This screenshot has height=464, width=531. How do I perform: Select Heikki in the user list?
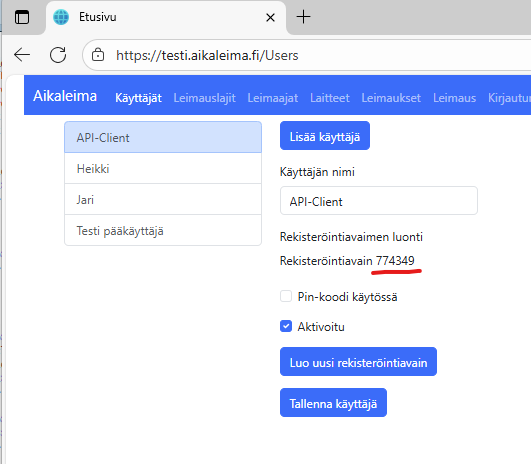click(163, 168)
